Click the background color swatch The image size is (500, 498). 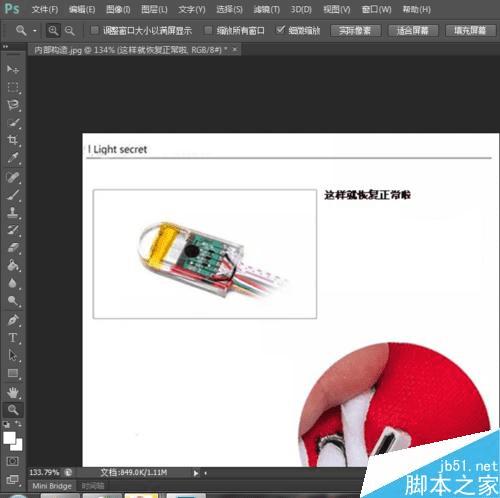[19, 447]
